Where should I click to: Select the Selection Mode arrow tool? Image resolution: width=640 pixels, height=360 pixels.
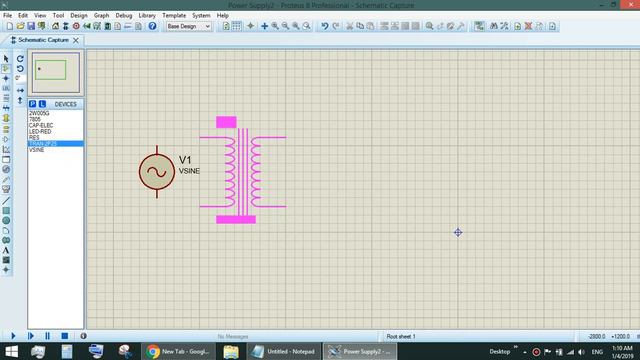click(x=6, y=59)
